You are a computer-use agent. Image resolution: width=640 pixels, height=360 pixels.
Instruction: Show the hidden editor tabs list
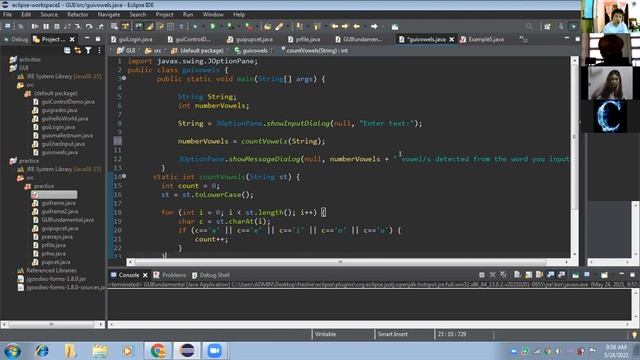click(x=523, y=39)
